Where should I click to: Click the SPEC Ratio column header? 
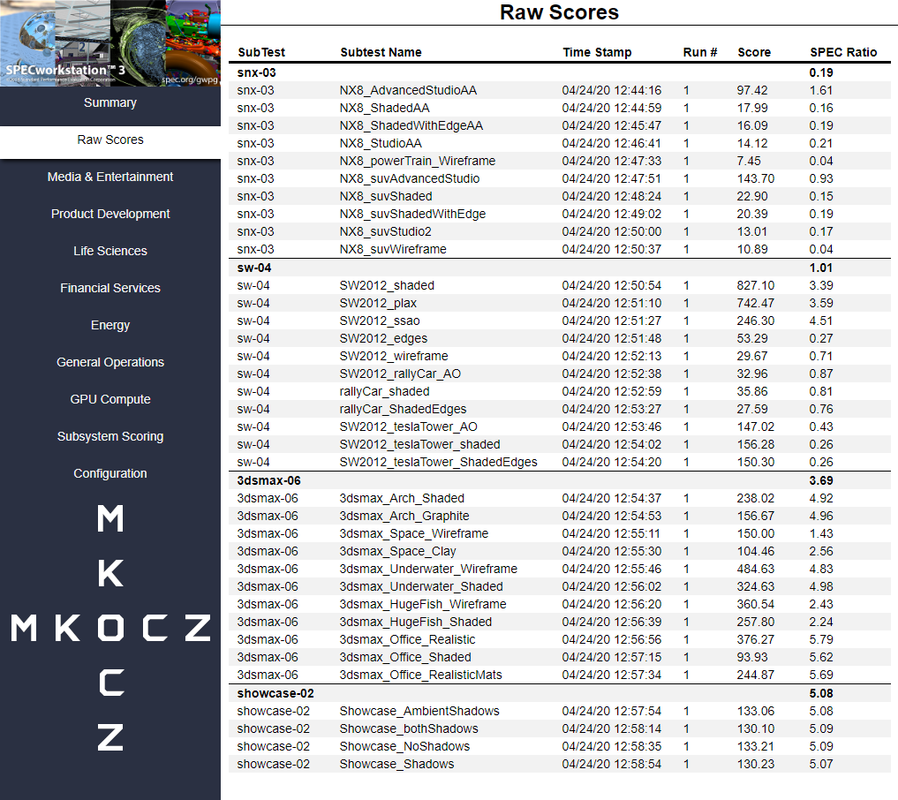[843, 52]
